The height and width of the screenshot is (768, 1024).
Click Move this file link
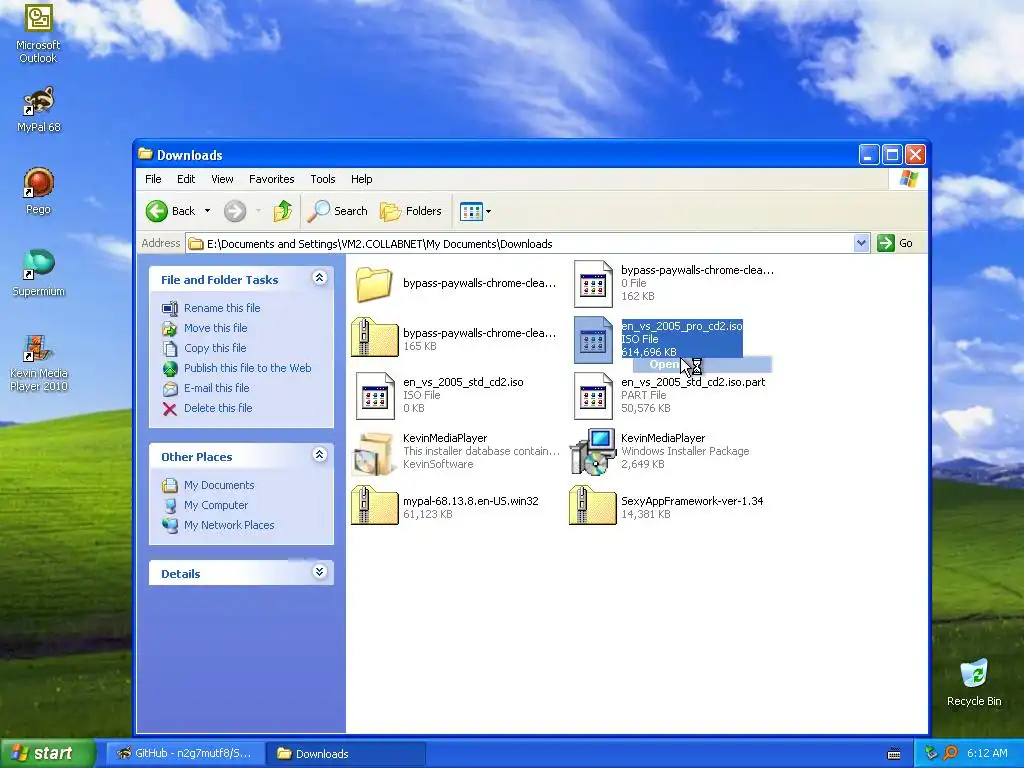tap(216, 328)
